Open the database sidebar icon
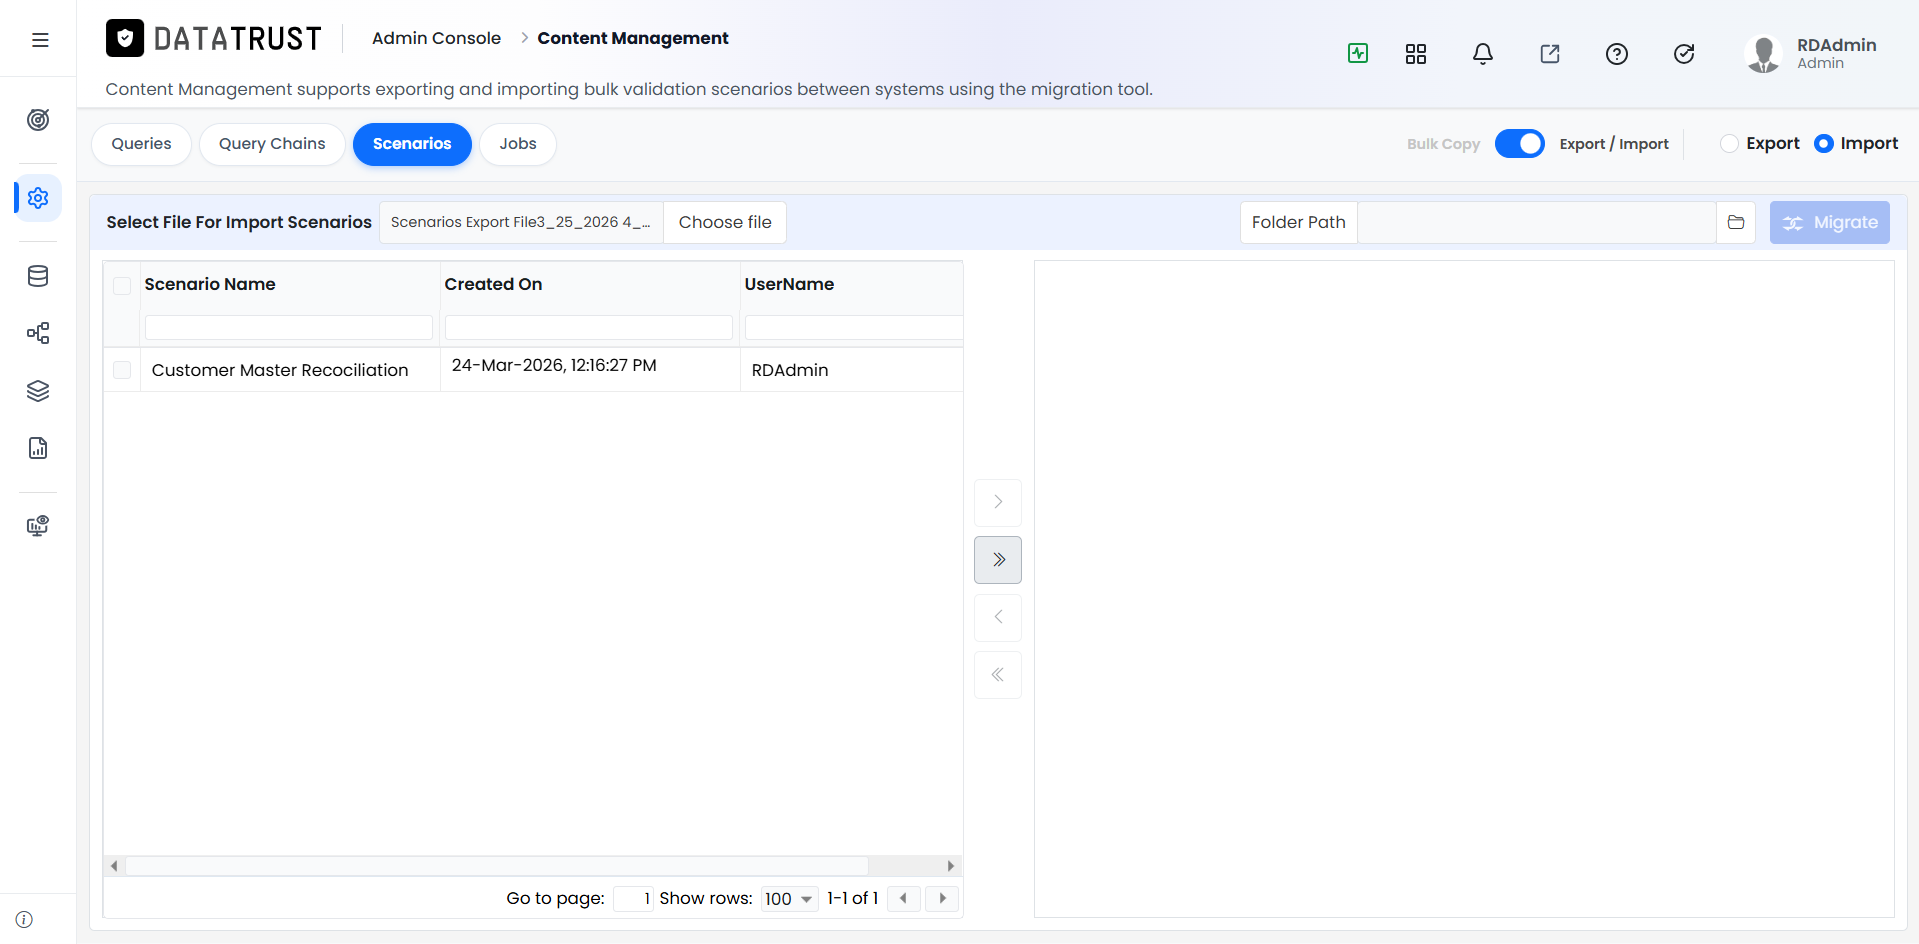This screenshot has width=1919, height=944. [x=38, y=276]
